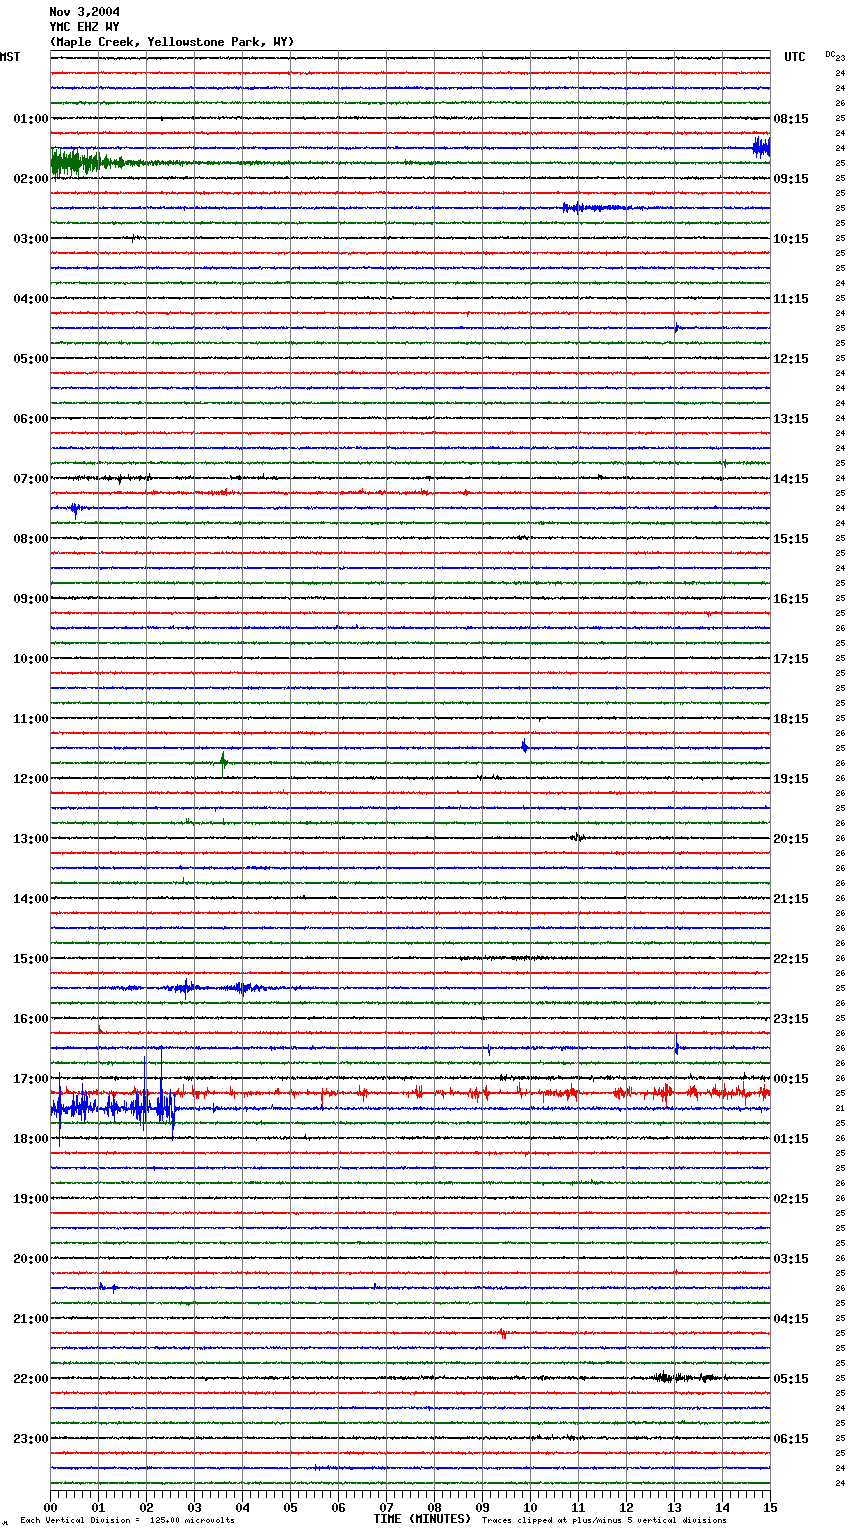850x1534 pixels.
Task: Click the 06:15 UTC time label
Action: (x=791, y=1439)
